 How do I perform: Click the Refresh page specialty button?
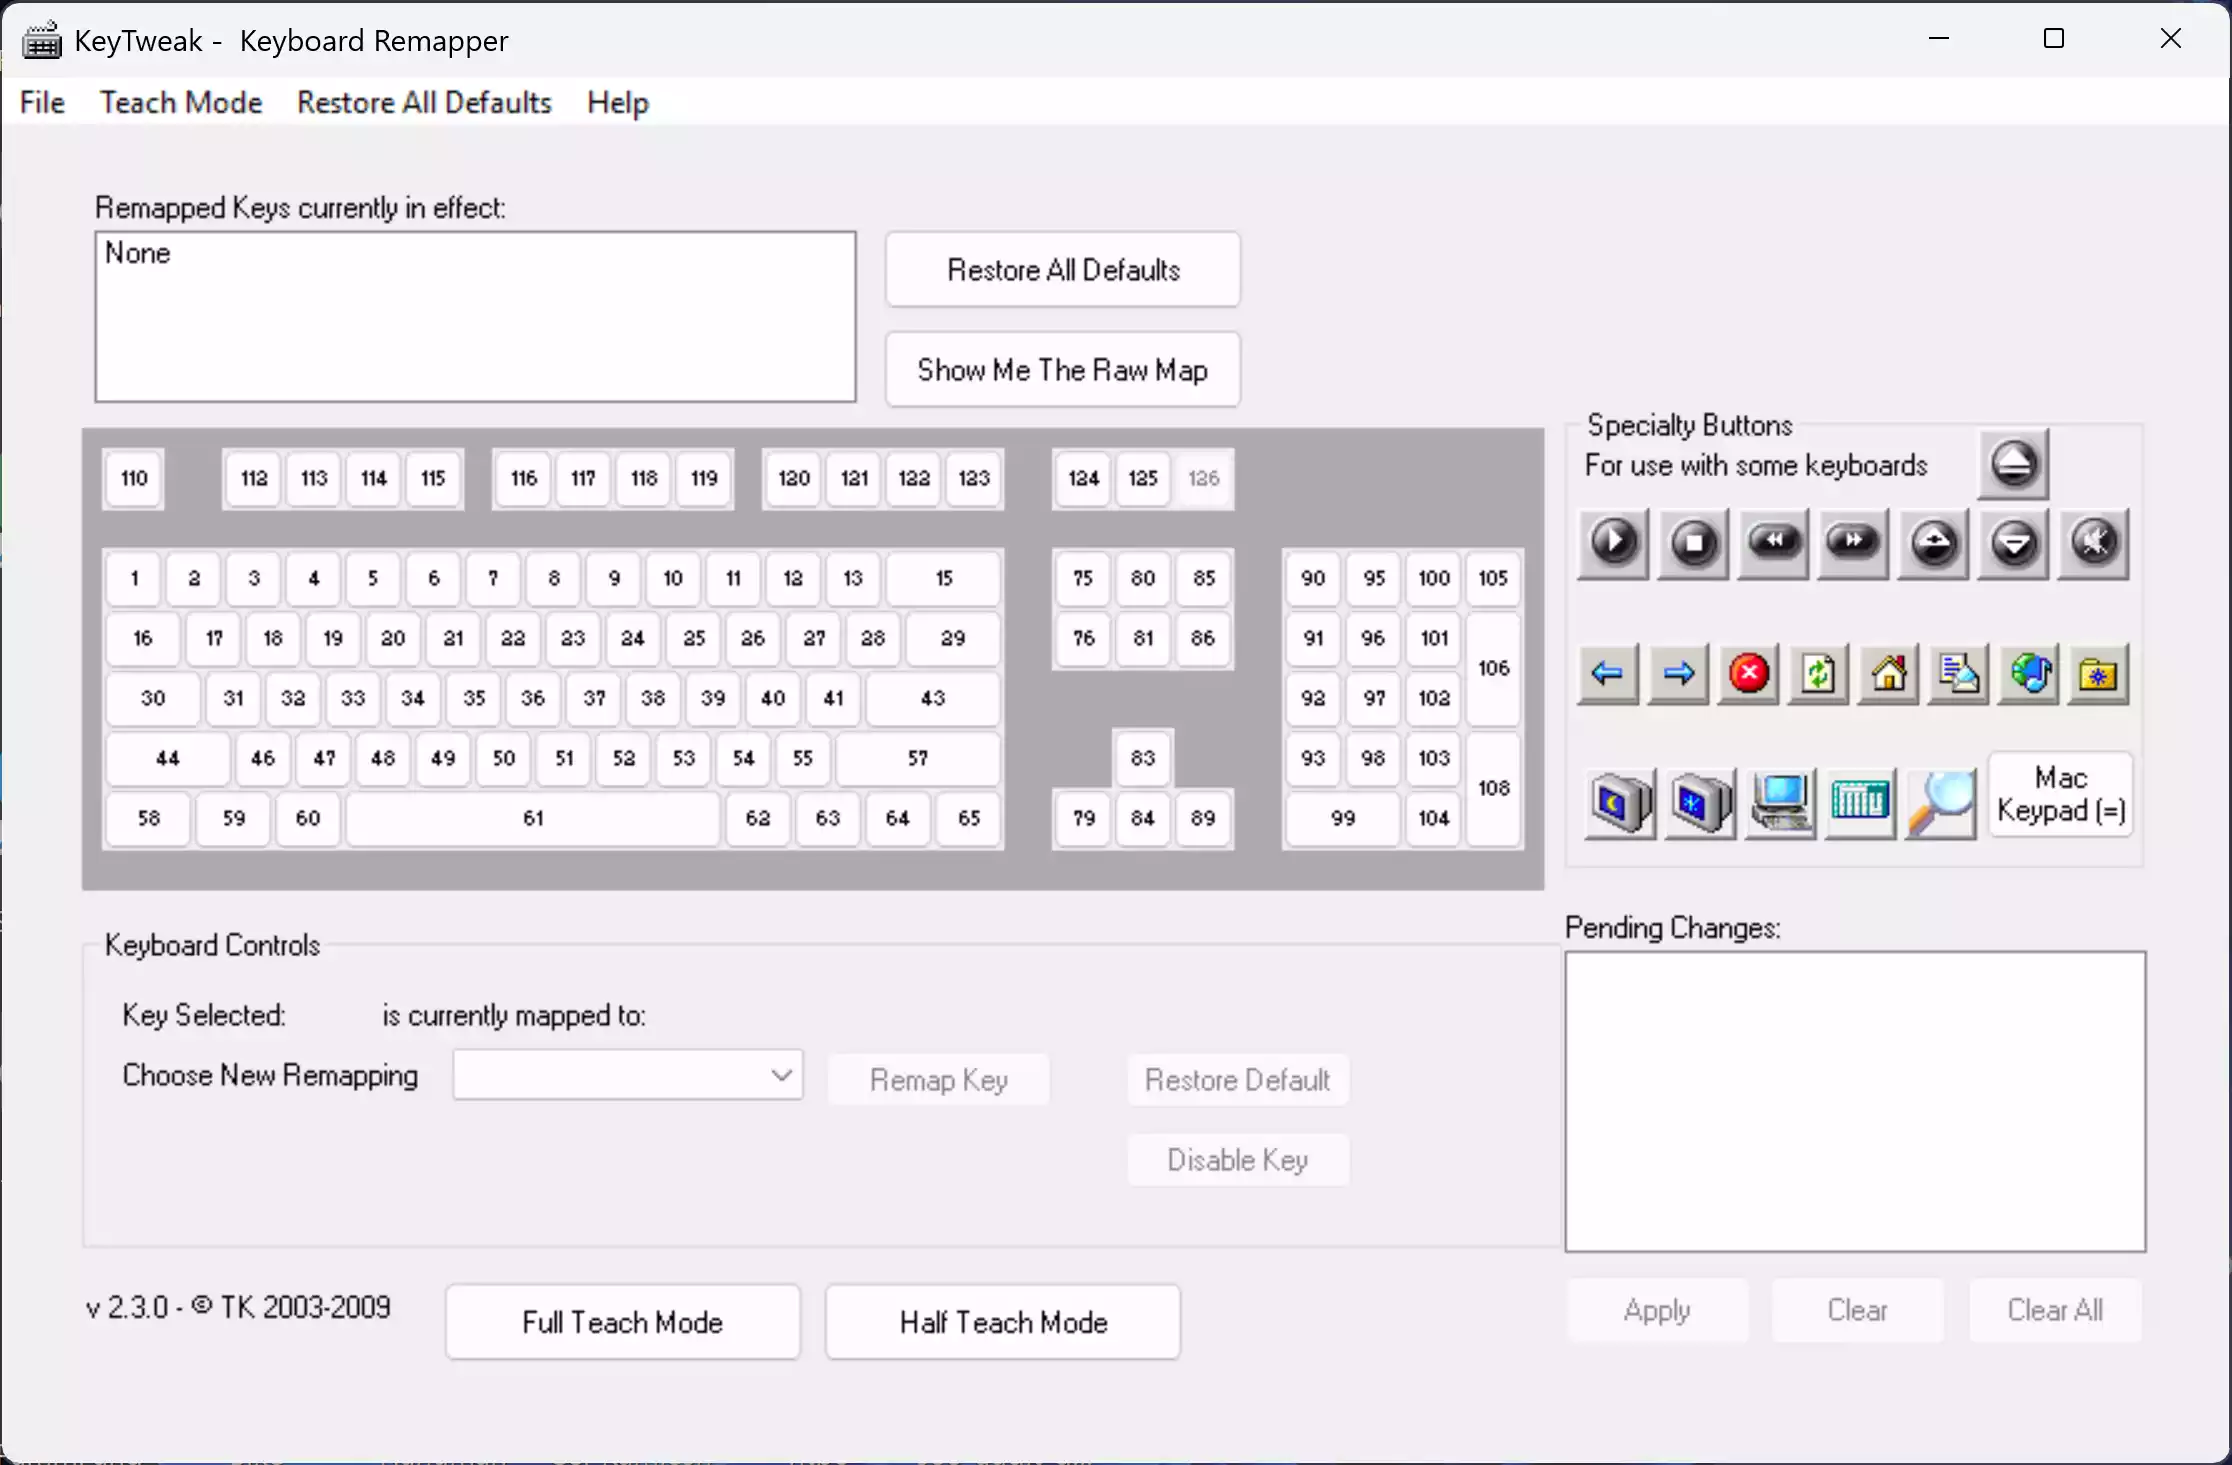click(1817, 674)
